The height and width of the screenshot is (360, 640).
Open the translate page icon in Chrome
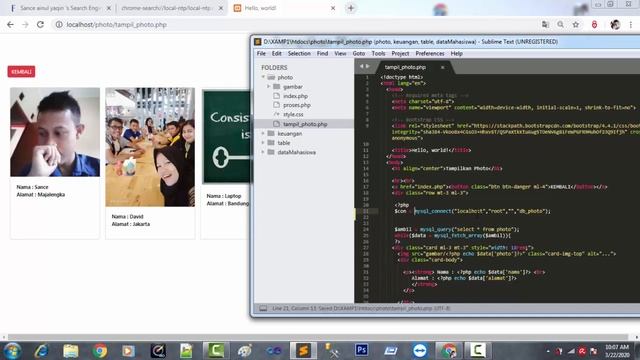tap(545, 24)
